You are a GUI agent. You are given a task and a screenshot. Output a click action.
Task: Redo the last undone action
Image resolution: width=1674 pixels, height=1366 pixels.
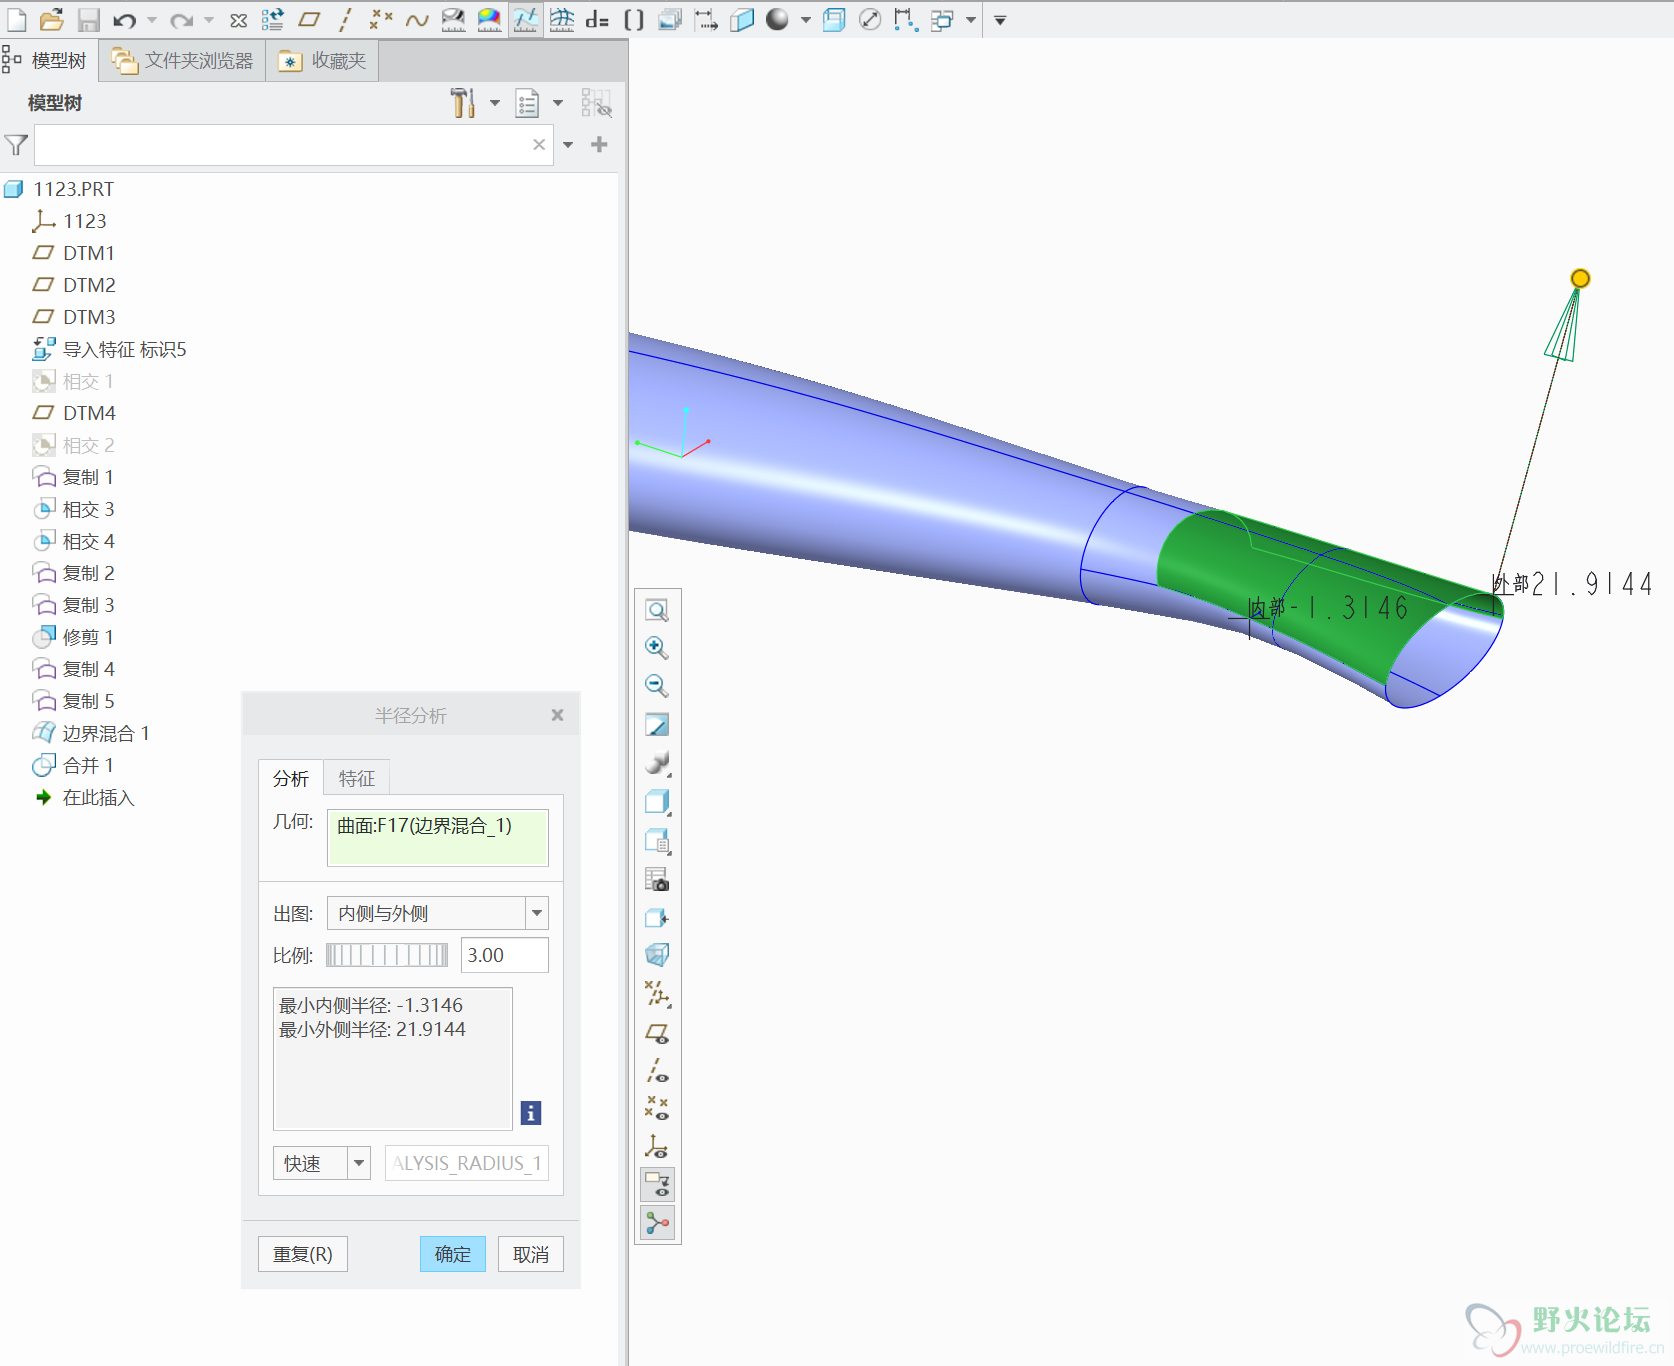pyautogui.click(x=181, y=20)
